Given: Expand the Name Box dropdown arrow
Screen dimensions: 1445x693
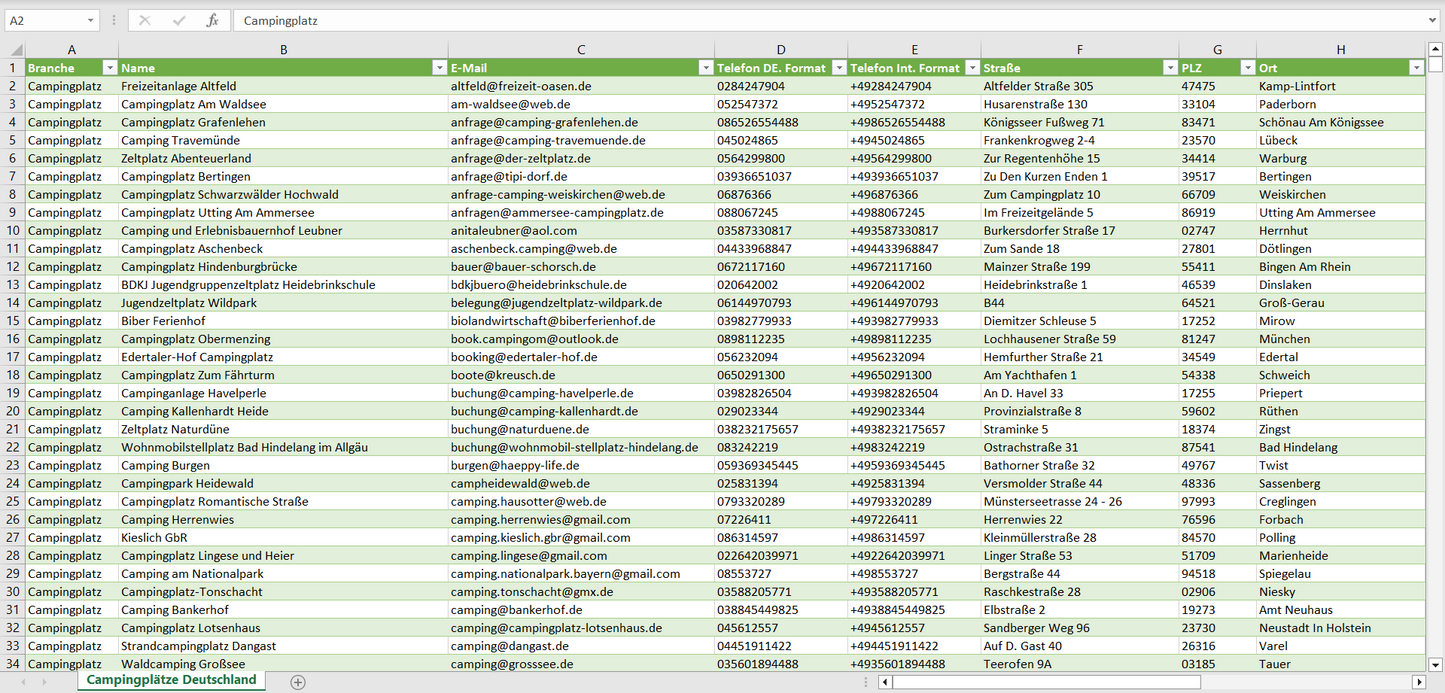Looking at the screenshot, I should pyautogui.click(x=91, y=20).
